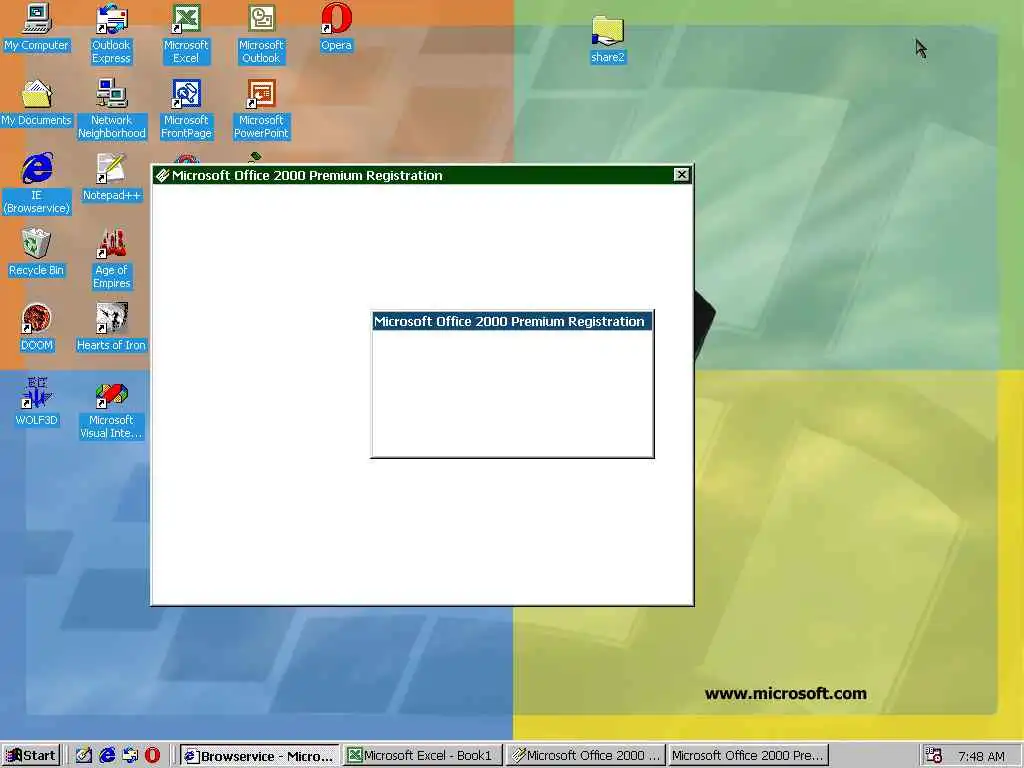Click the Show Desktop quick launch icon
Image resolution: width=1024 pixels, height=768 pixels.
tap(84, 756)
